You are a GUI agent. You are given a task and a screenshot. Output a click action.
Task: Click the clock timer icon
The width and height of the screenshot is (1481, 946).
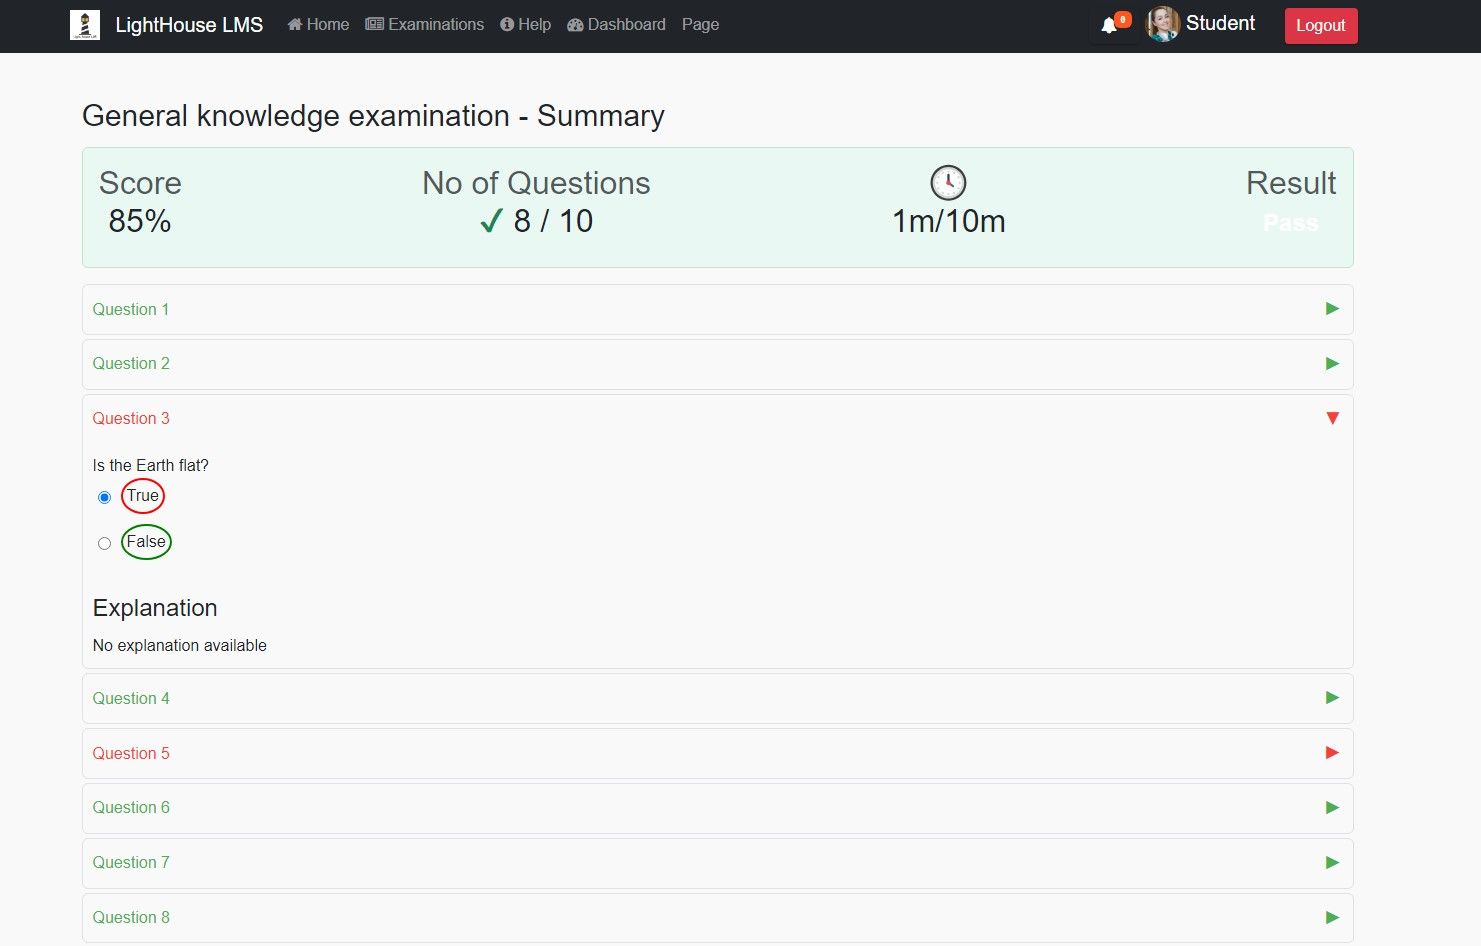tap(948, 183)
